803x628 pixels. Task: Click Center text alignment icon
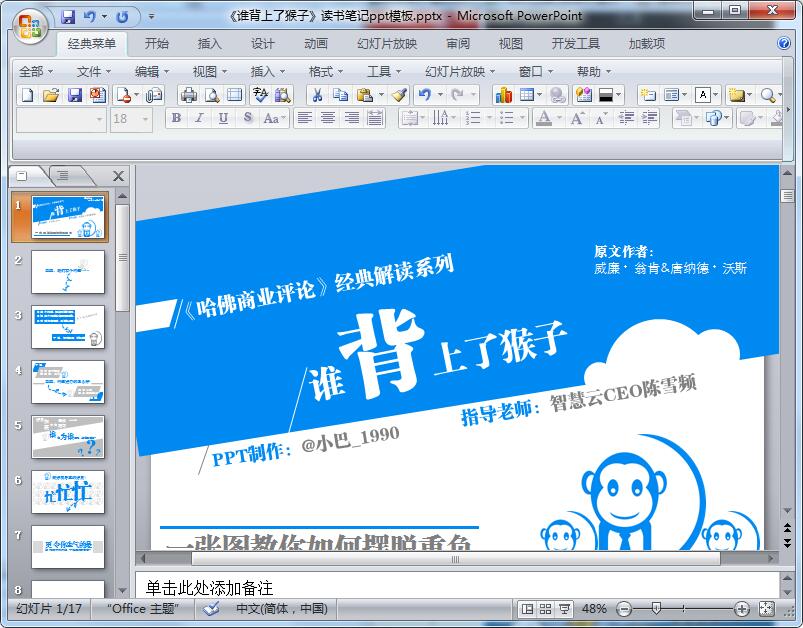click(328, 118)
